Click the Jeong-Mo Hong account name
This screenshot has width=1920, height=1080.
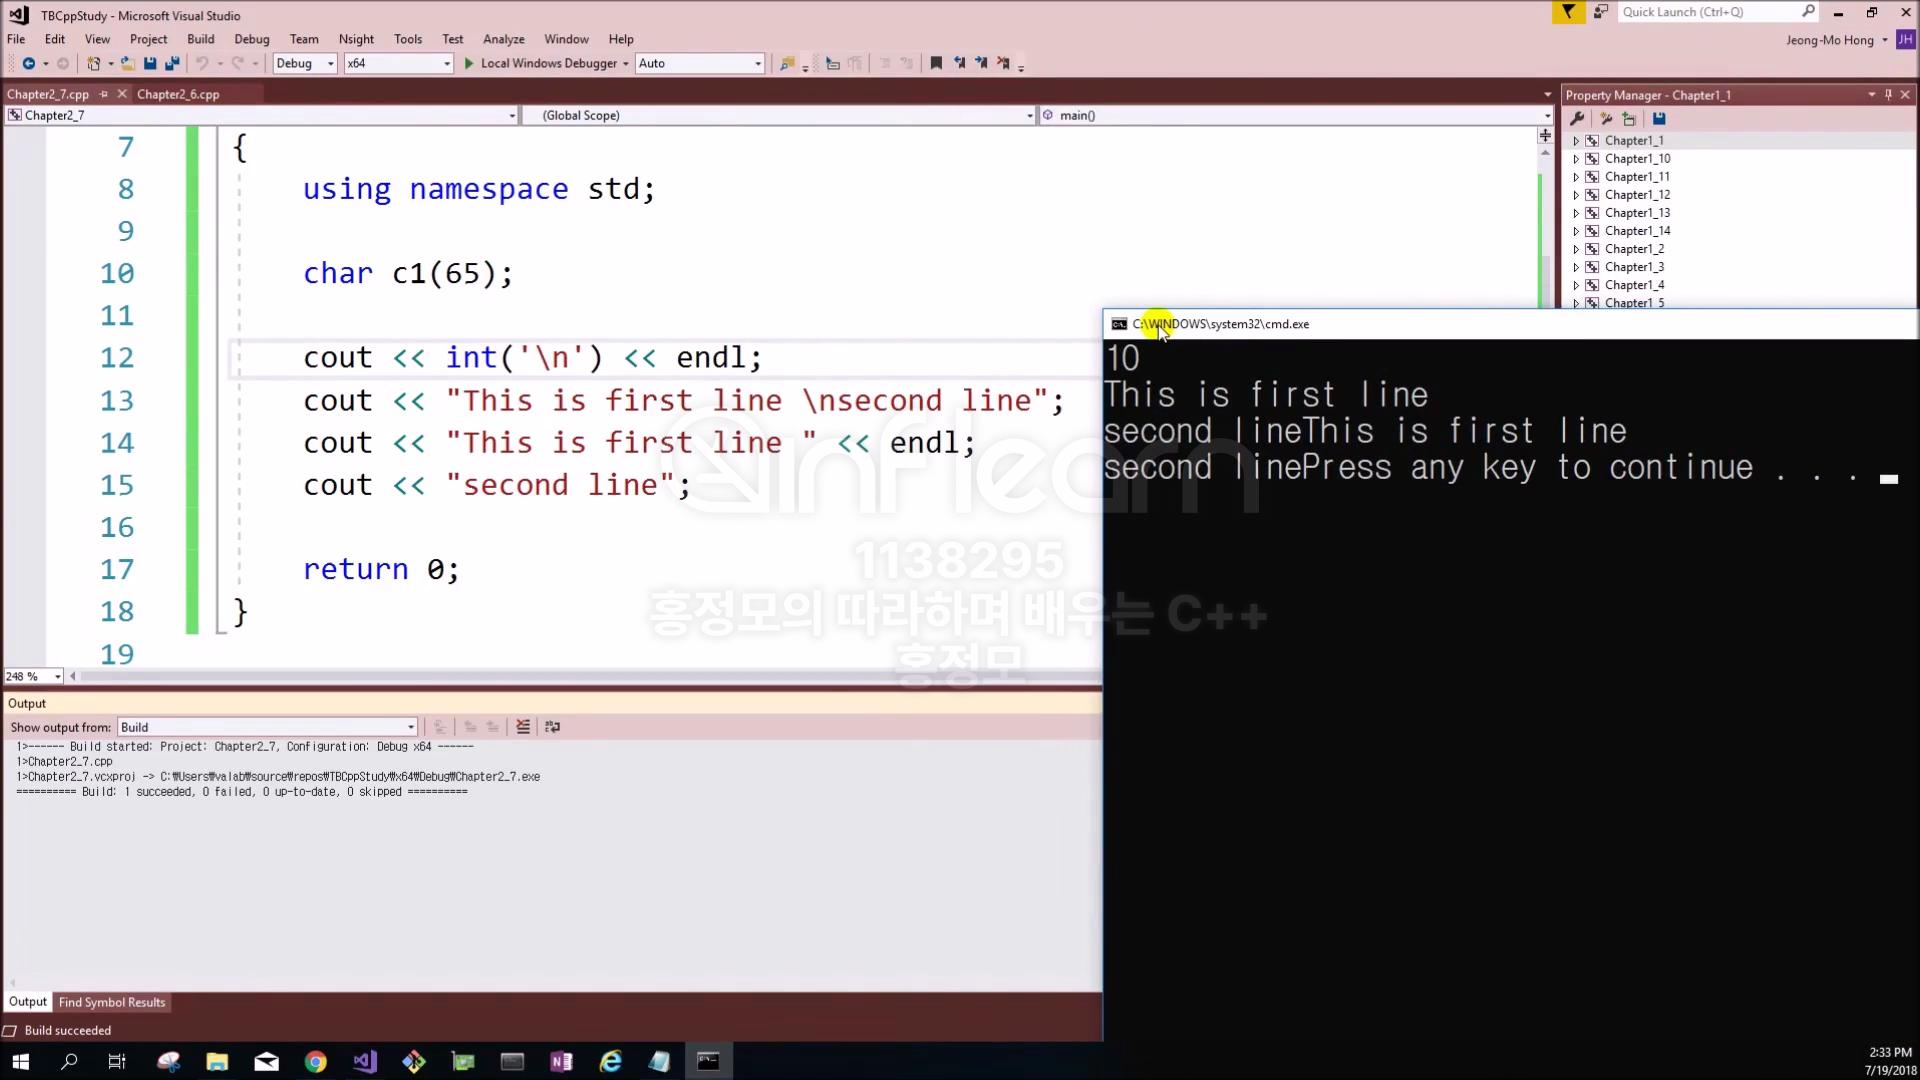click(x=1829, y=40)
